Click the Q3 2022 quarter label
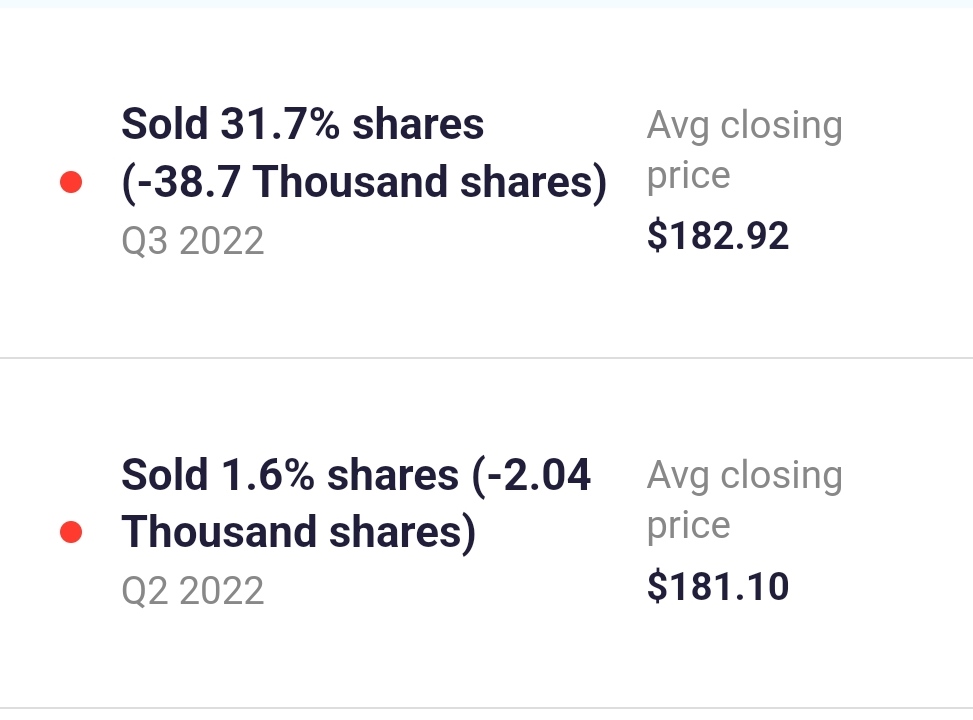The image size is (973, 720). pos(192,241)
